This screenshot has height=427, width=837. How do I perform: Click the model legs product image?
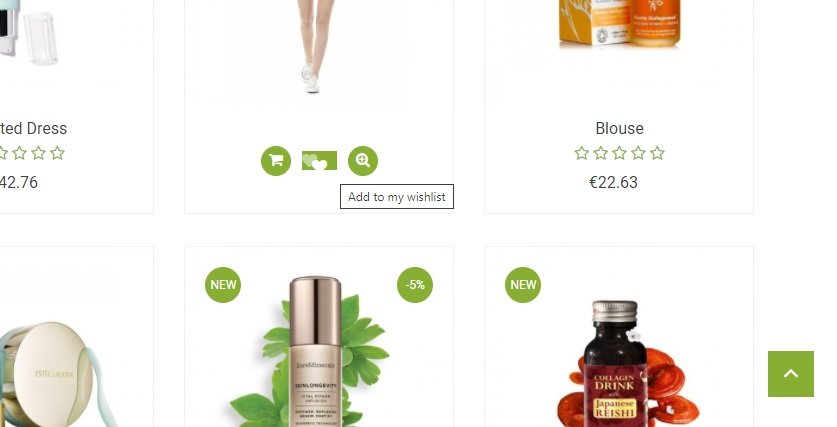(317, 46)
